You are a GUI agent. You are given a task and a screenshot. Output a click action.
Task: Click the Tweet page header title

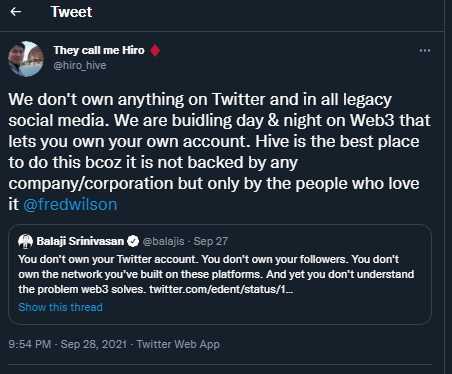tap(71, 12)
